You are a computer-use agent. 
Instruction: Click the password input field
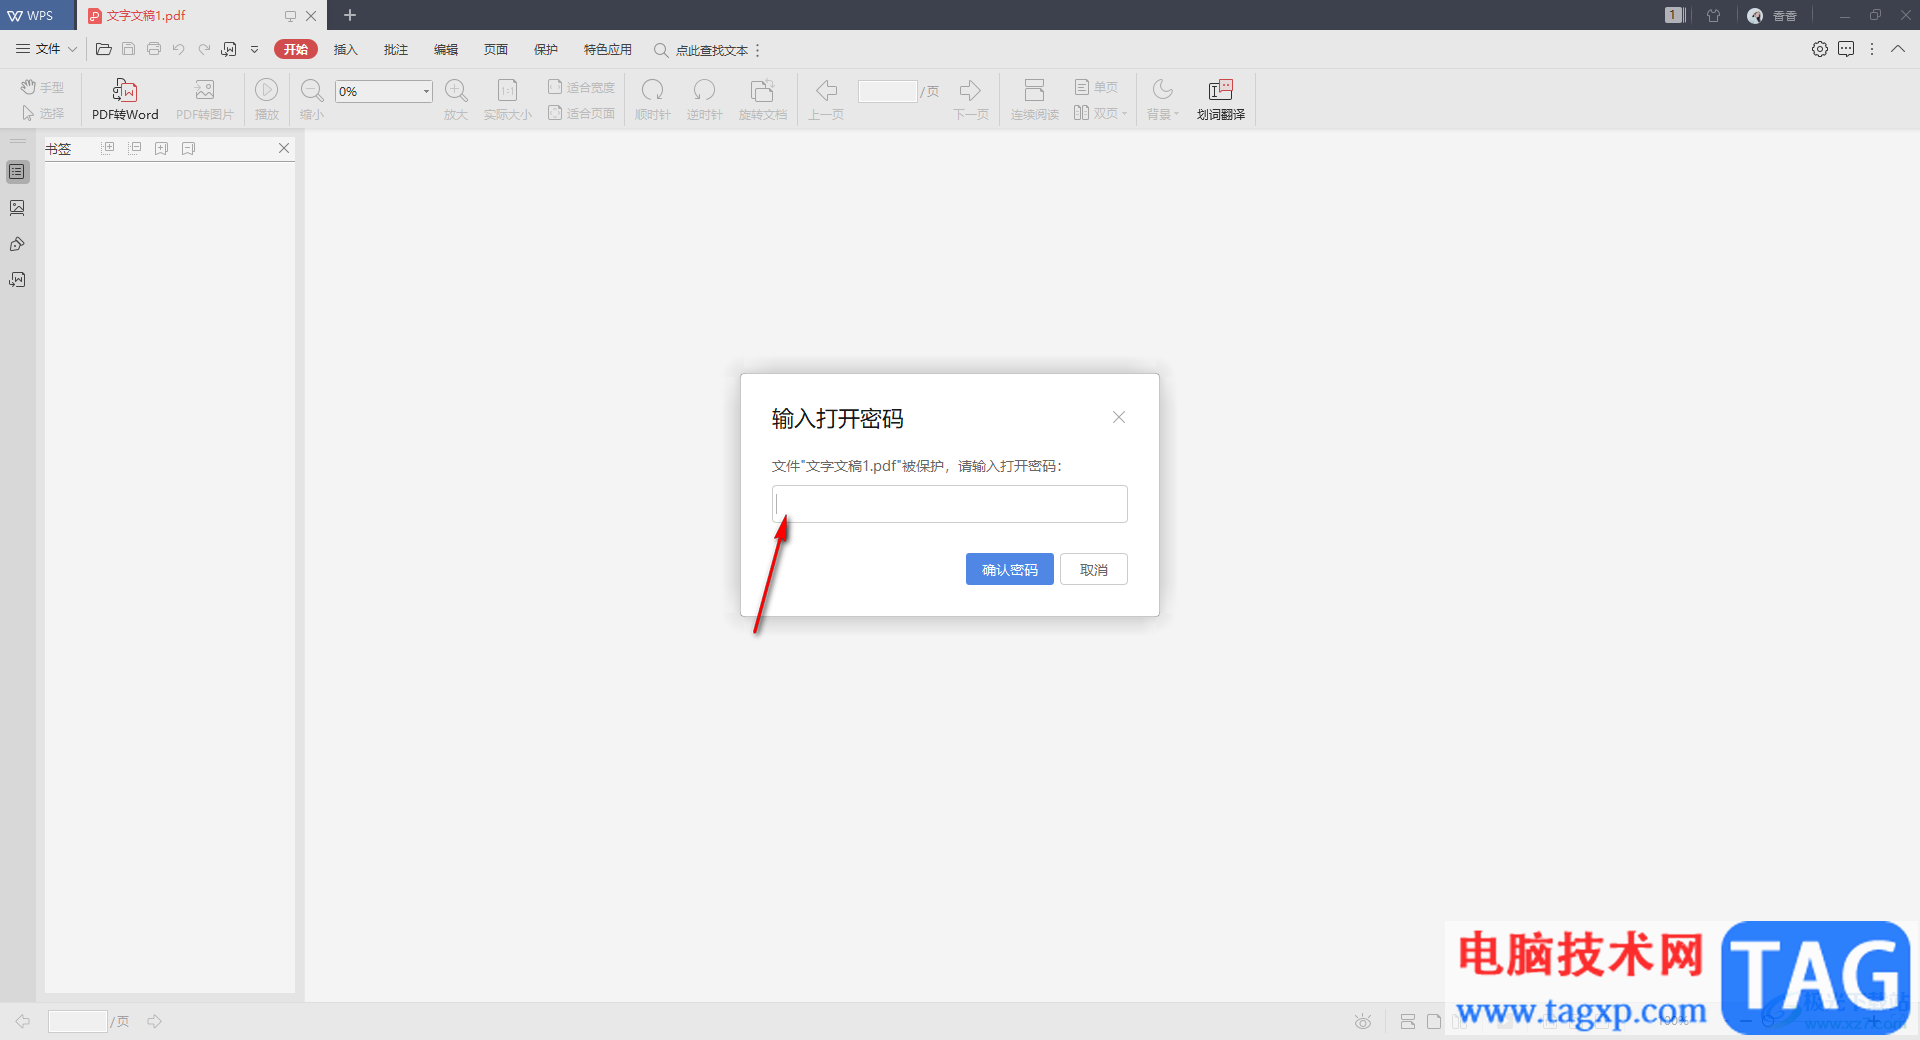[949, 504]
